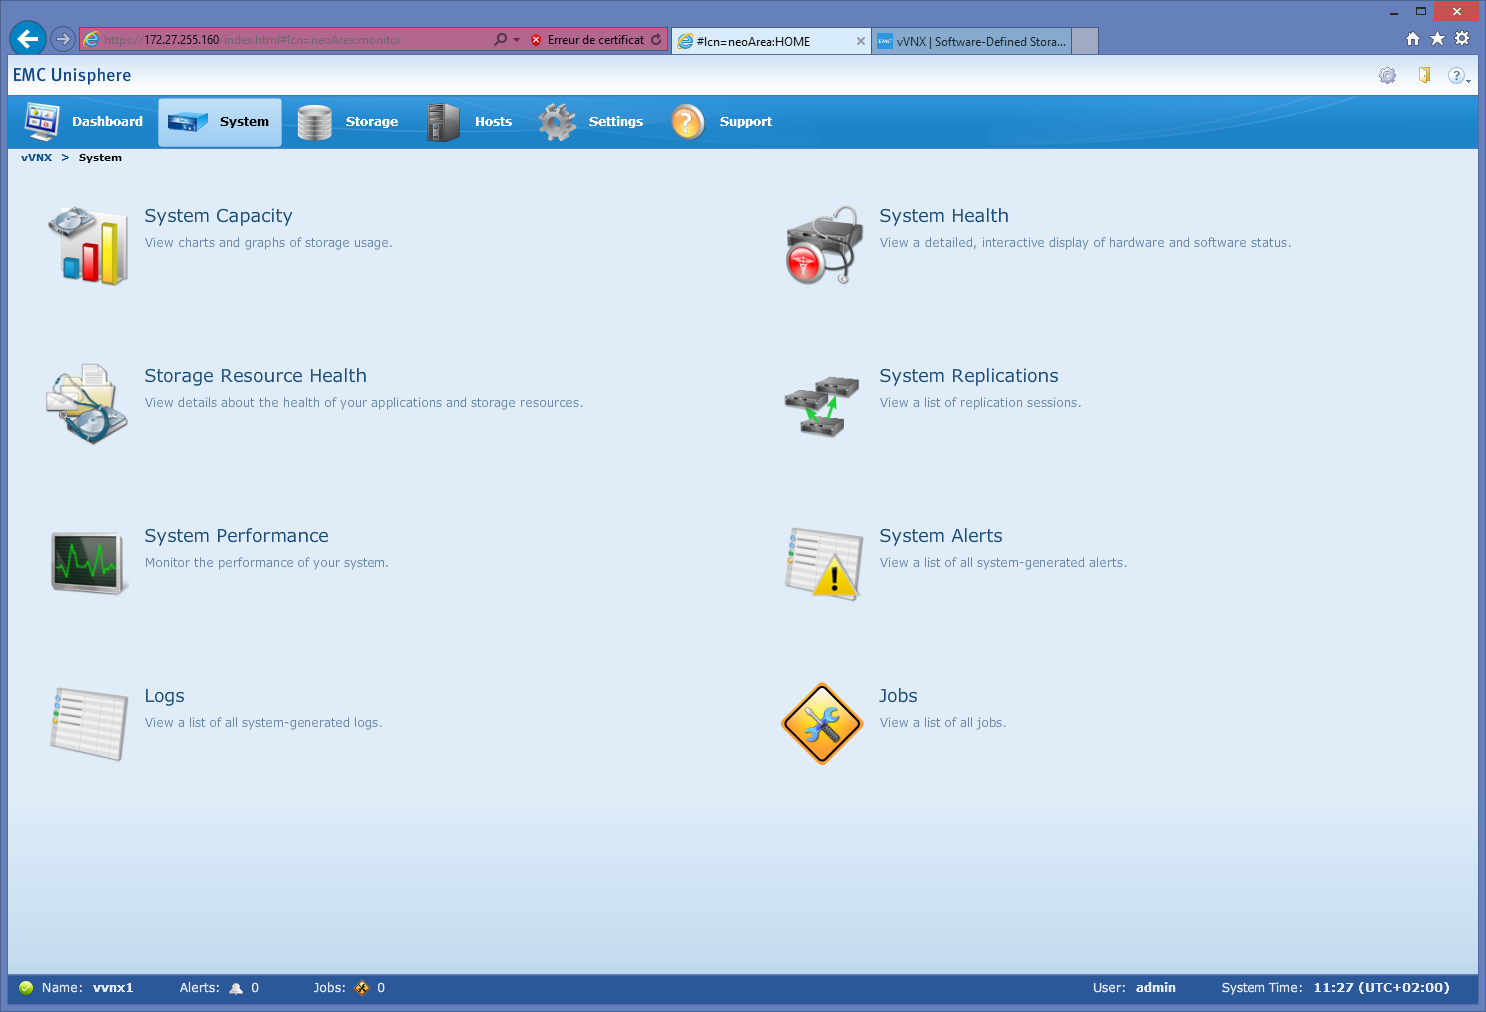Screen dimensions: 1486x1012
Task: Go to the Hosts tab
Action: point(470,122)
